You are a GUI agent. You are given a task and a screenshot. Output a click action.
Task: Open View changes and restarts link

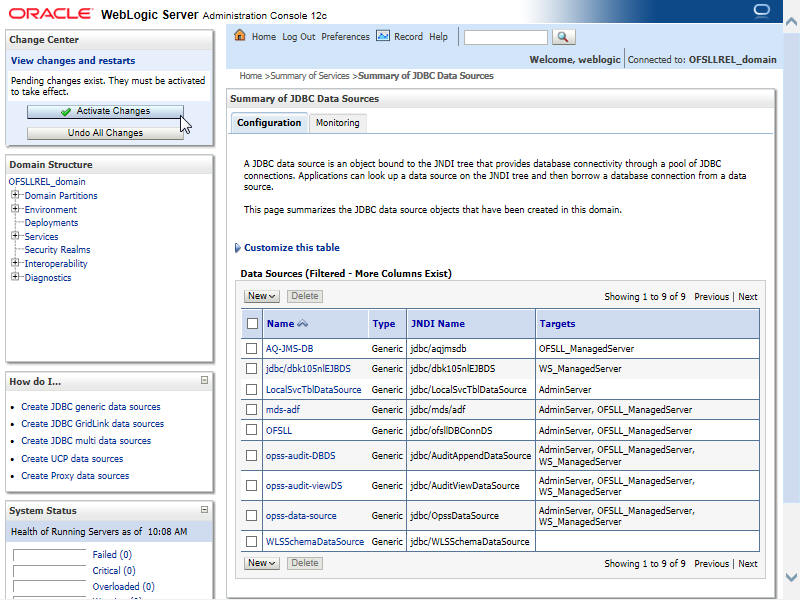point(73,61)
